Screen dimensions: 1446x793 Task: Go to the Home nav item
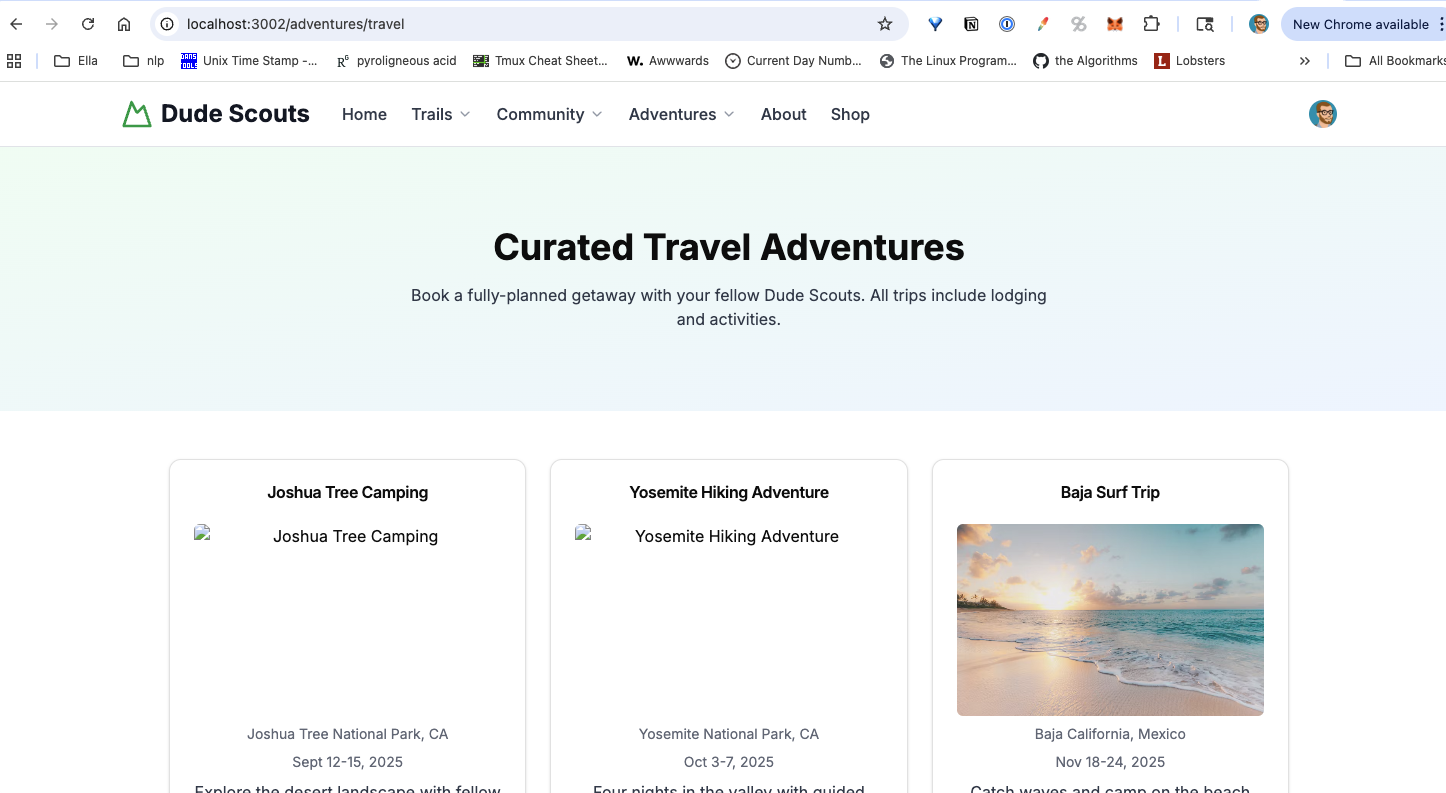pos(364,114)
